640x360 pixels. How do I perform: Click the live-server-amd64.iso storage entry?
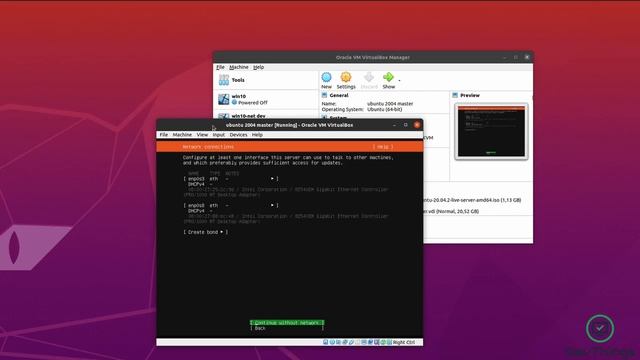pos(472,200)
